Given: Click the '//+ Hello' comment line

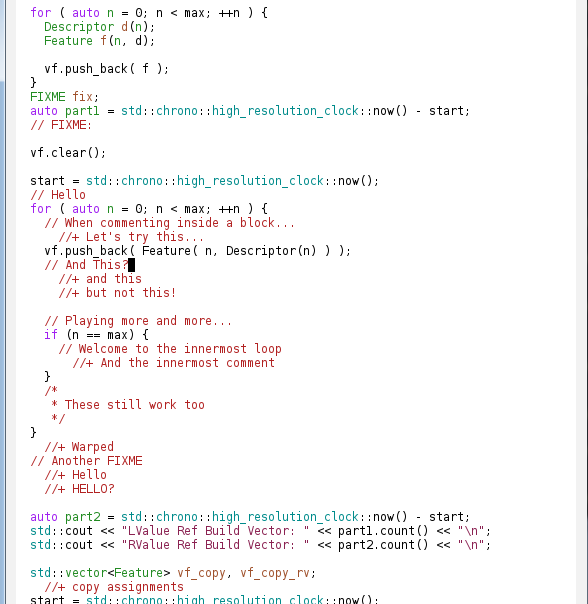Looking at the screenshot, I should 76,475.
